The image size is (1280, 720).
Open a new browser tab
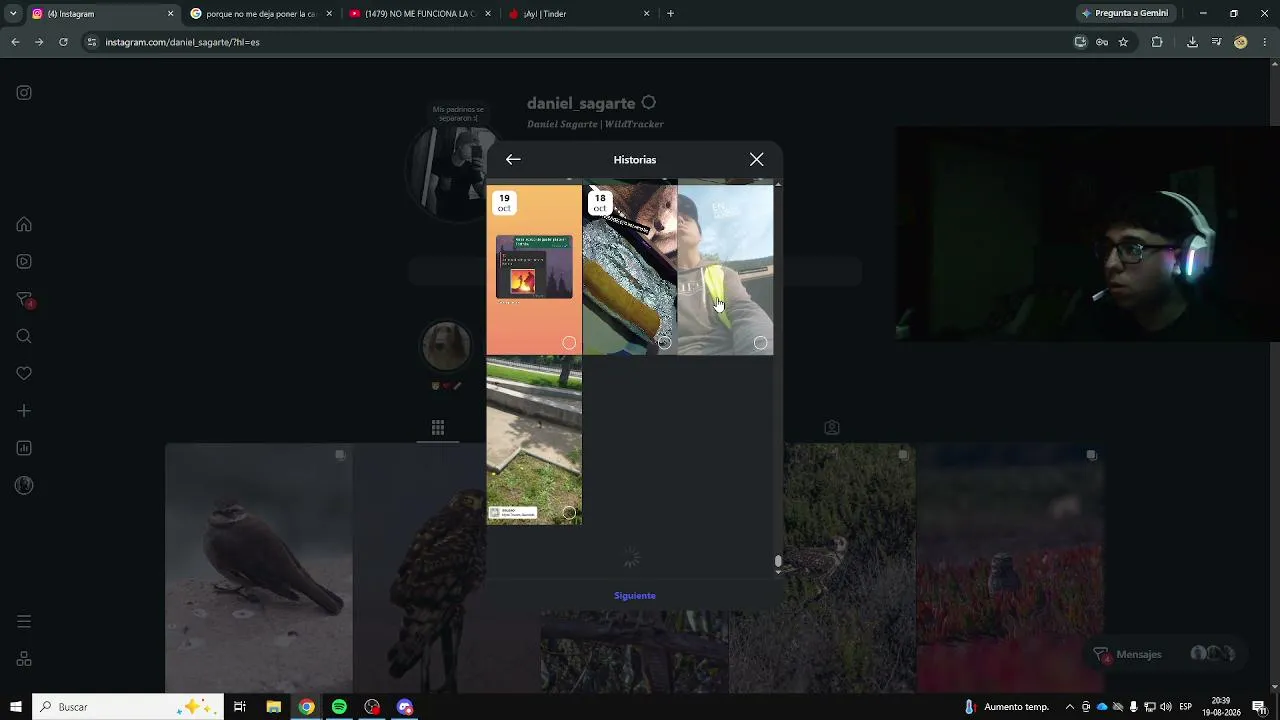pyautogui.click(x=670, y=14)
